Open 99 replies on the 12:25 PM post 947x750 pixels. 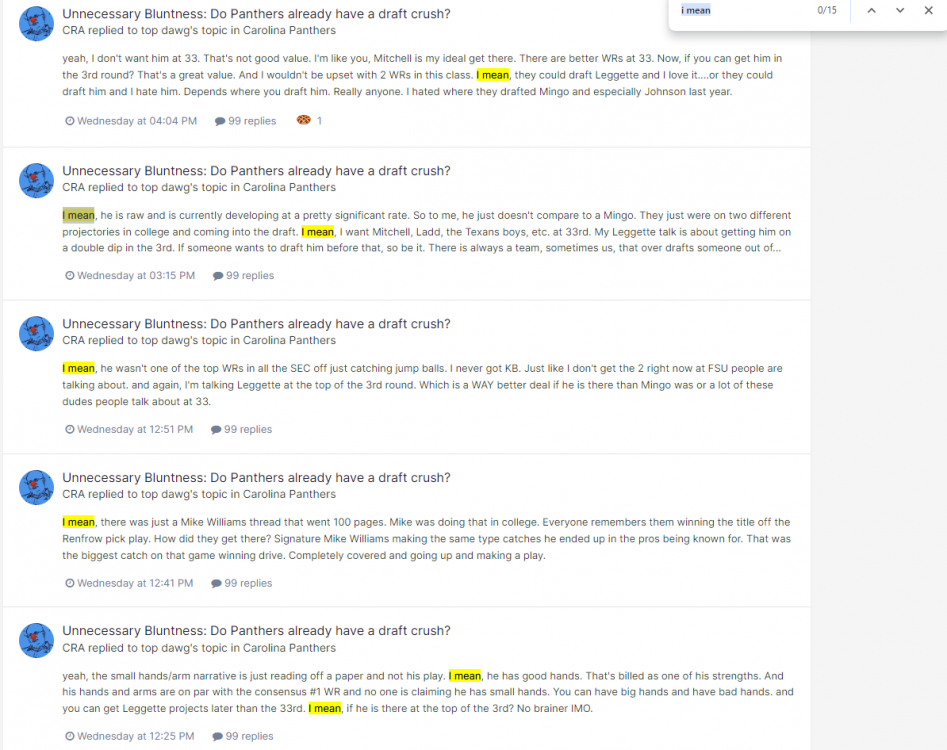[x=243, y=736]
